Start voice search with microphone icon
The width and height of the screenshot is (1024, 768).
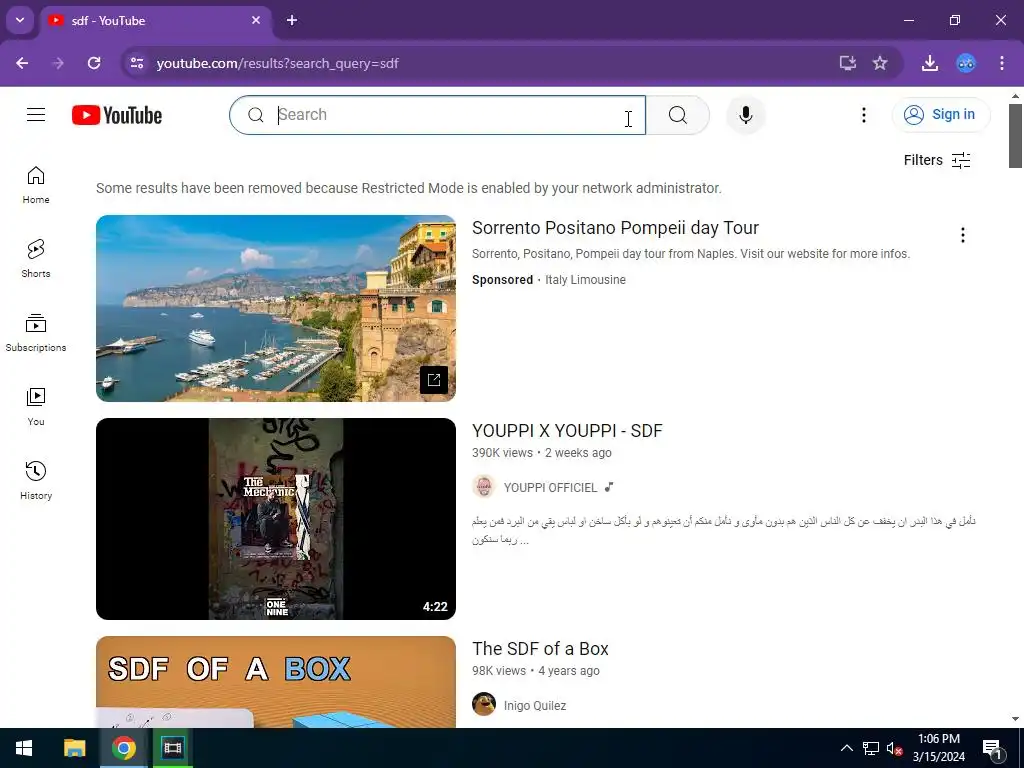coord(745,115)
